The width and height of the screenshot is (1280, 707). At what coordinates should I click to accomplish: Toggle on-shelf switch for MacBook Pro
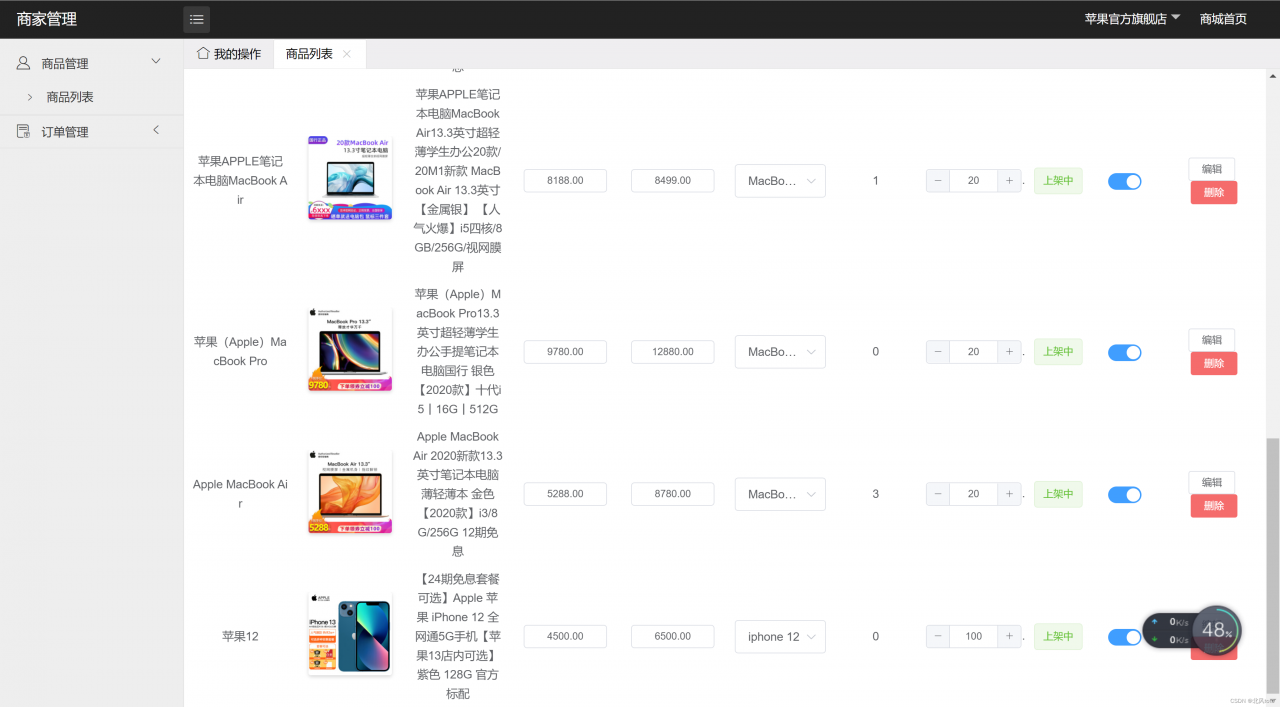point(1124,352)
